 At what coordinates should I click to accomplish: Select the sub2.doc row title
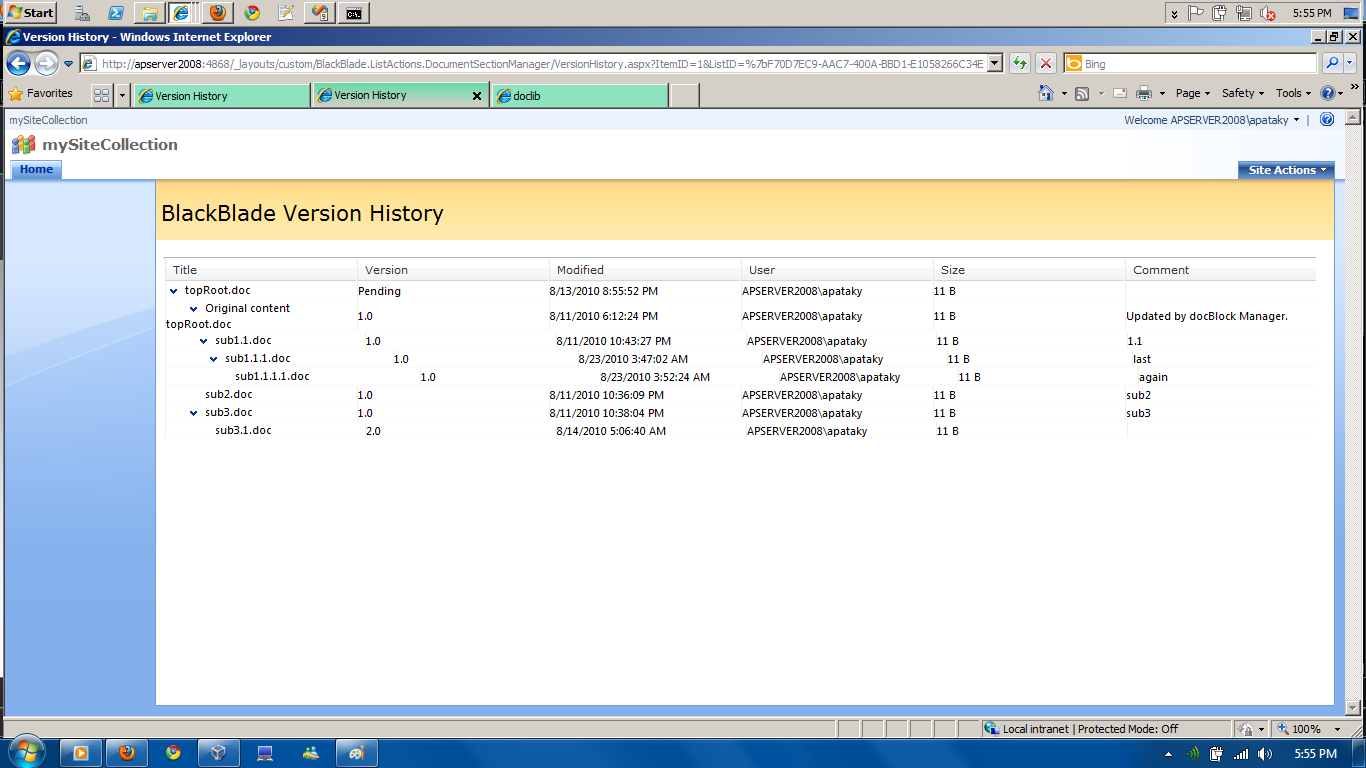point(229,394)
